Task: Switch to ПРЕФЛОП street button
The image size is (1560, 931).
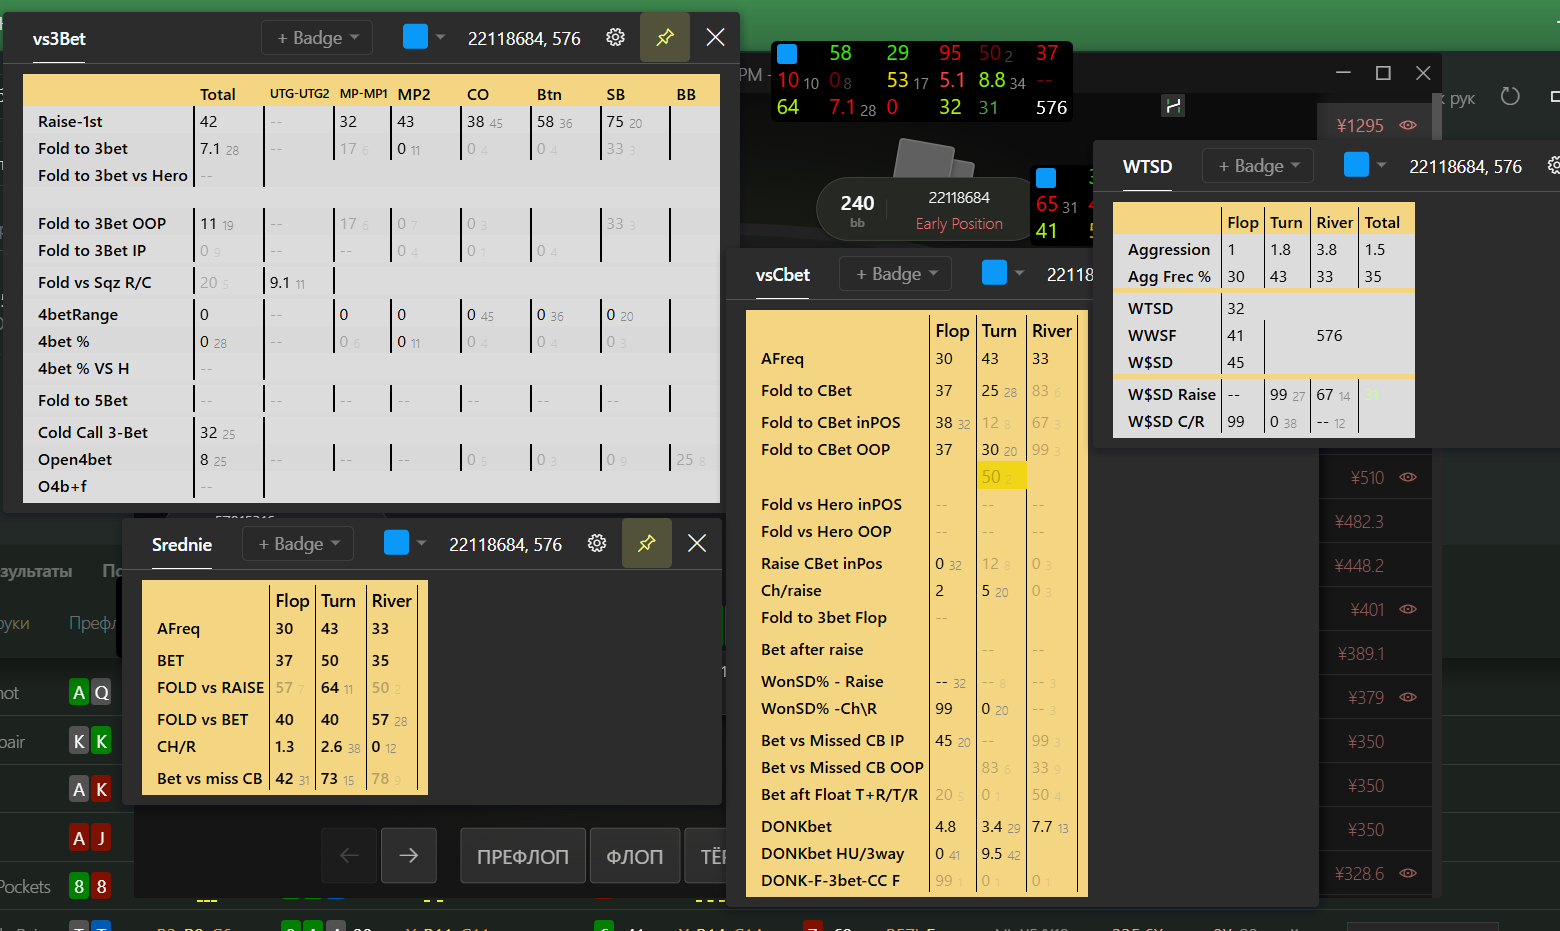Action: pos(523,856)
